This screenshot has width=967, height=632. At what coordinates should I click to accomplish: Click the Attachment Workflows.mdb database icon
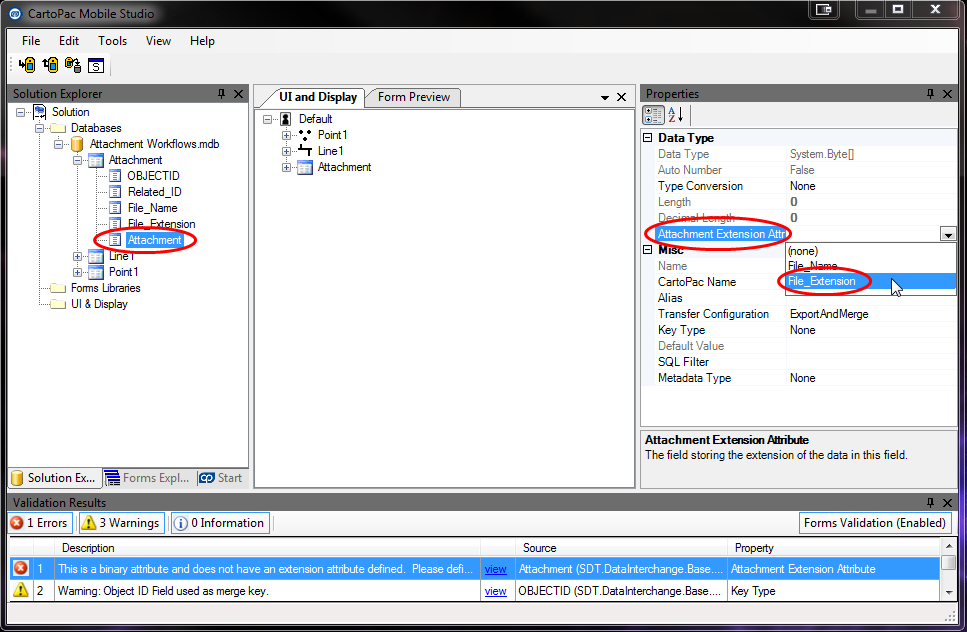pyautogui.click(x=77, y=144)
